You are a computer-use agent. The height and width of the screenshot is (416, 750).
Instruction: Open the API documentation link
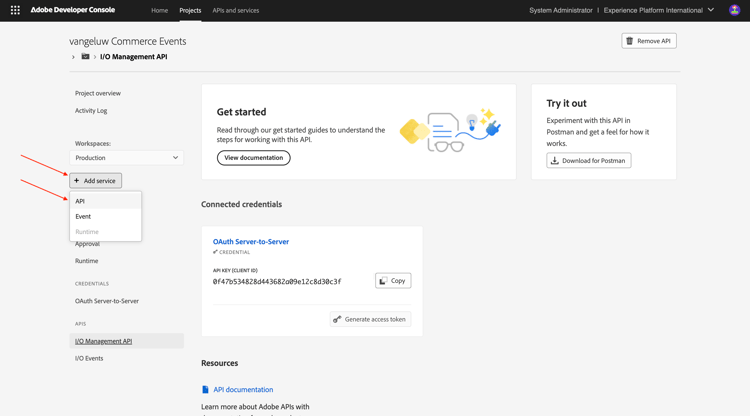click(243, 390)
